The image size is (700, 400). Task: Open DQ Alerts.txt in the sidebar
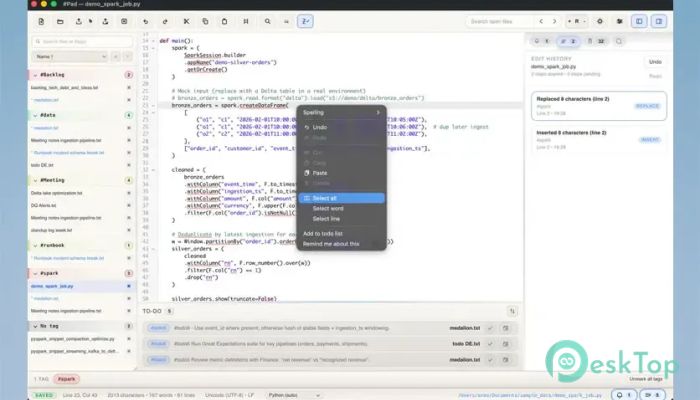44,206
